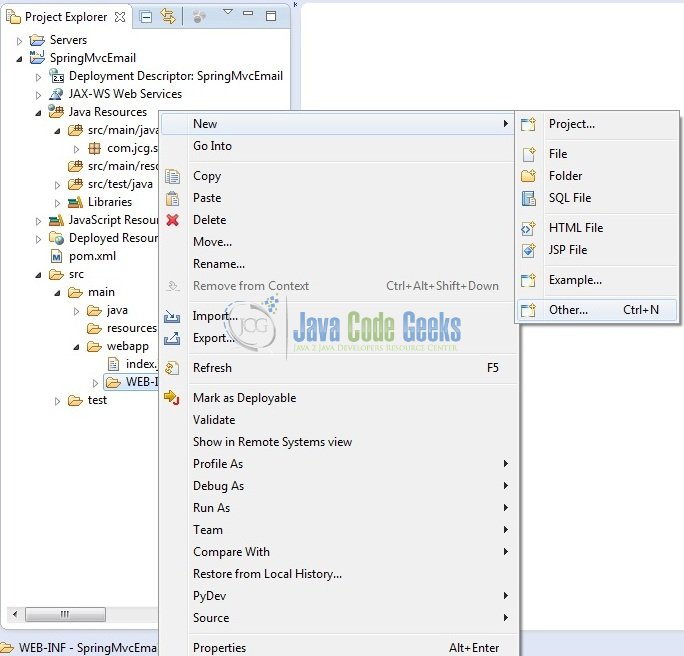This screenshot has width=684, height=656.
Task: Click the SpringMvcEmail project icon
Action: point(37,57)
